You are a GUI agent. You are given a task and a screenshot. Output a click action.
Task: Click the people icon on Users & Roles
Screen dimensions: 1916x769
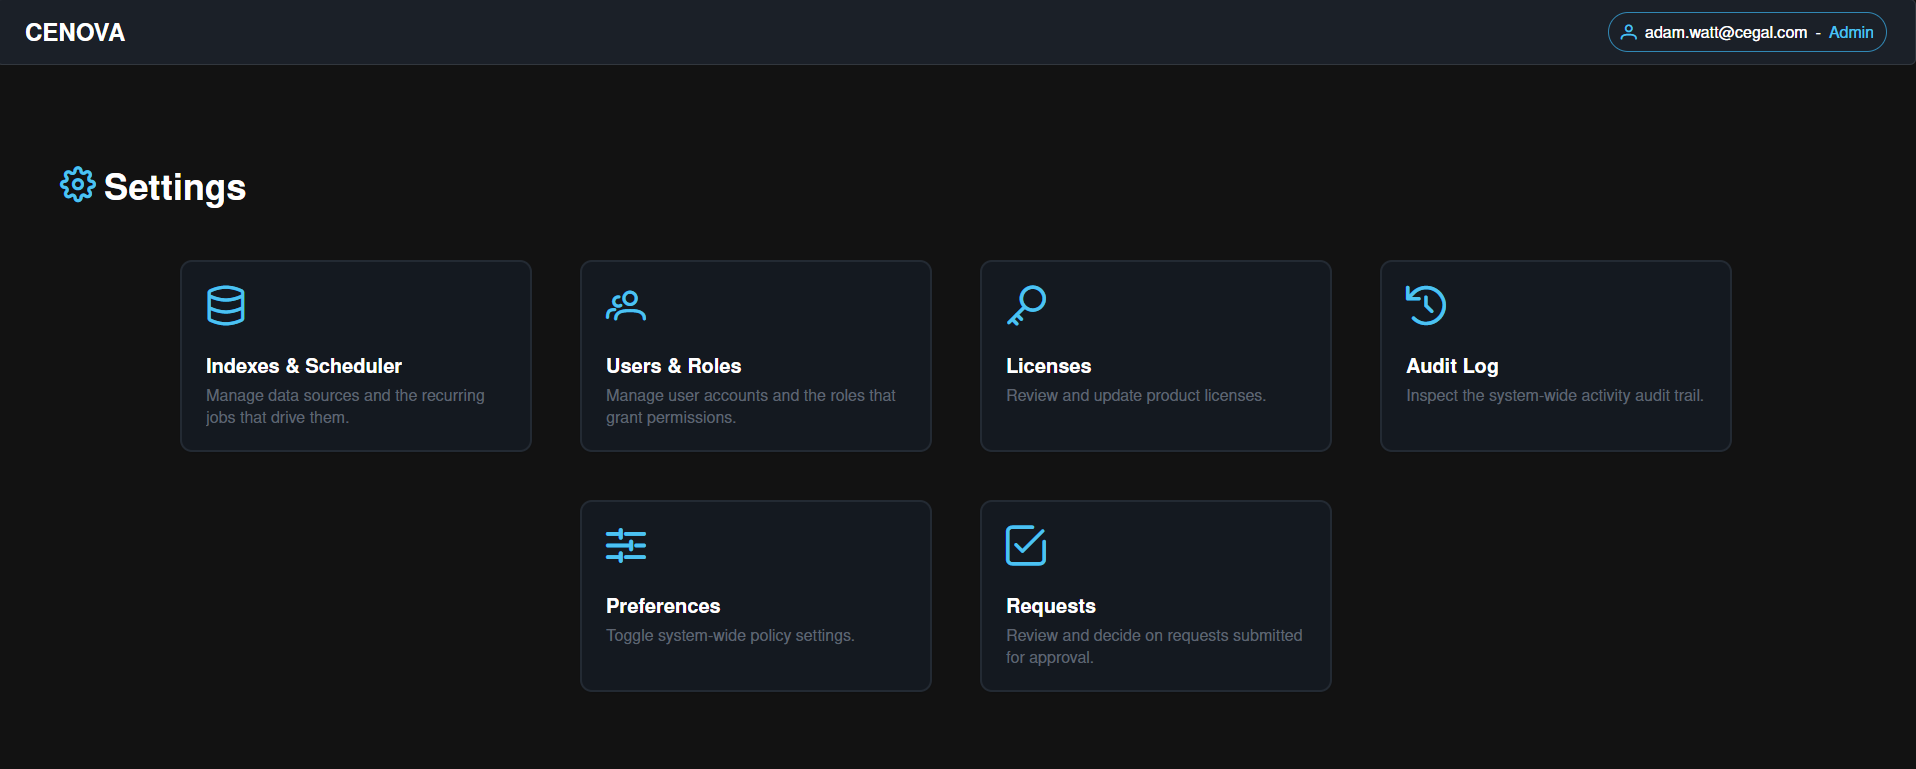pos(626,305)
